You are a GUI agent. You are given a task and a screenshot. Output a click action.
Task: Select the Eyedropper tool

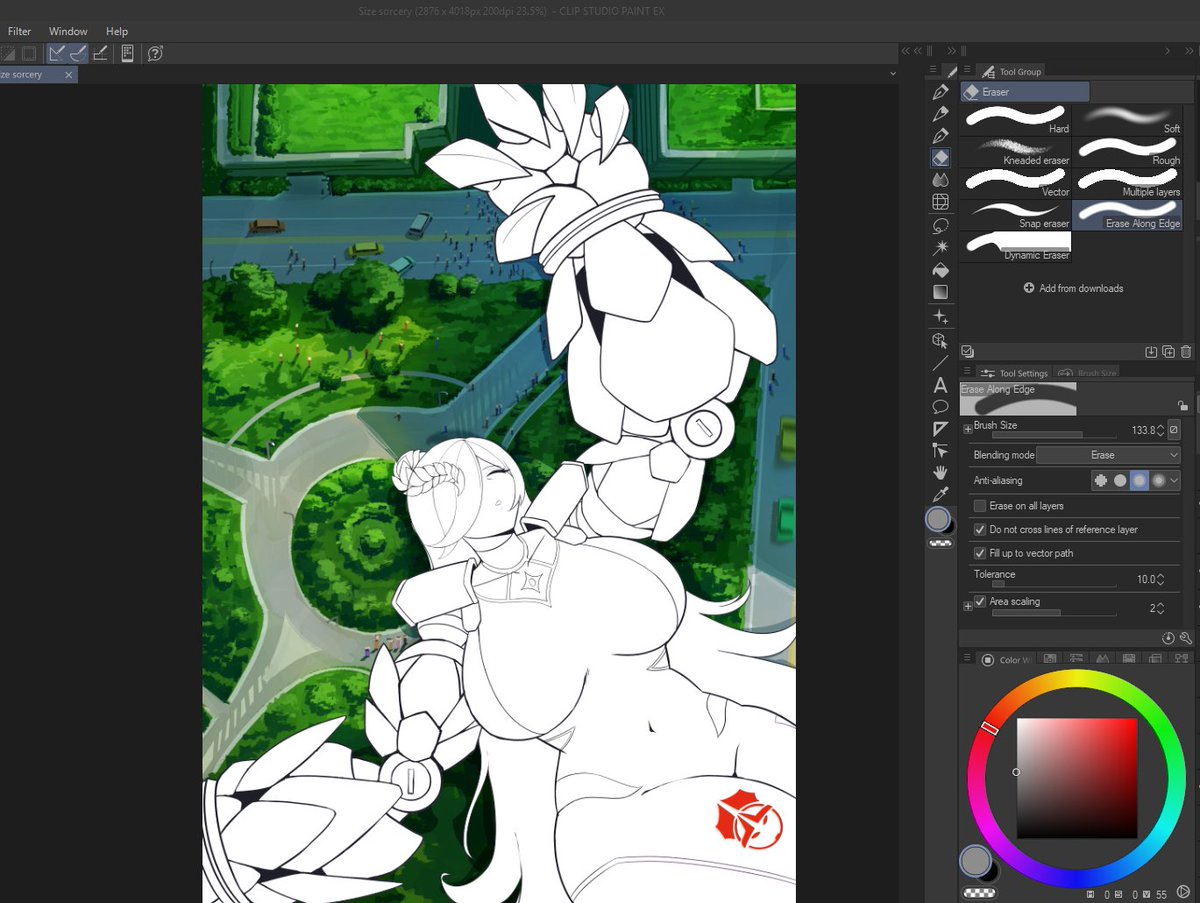pyautogui.click(x=940, y=495)
